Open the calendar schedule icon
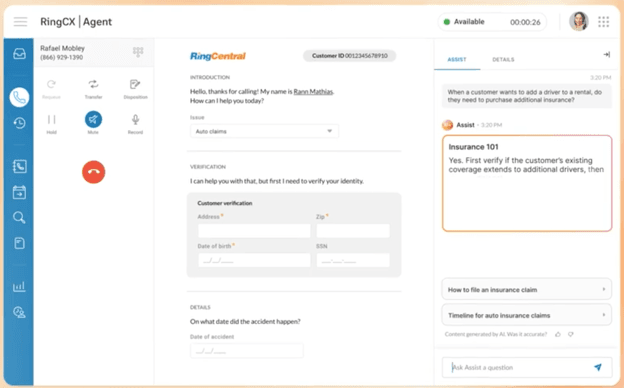624x388 pixels. pyautogui.click(x=19, y=192)
